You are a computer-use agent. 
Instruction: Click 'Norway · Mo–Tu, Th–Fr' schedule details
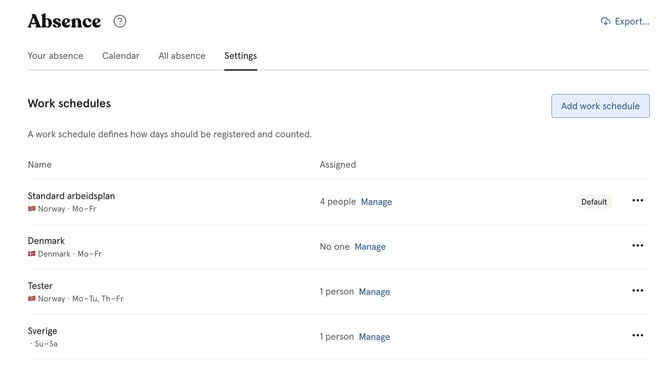[x=80, y=299]
